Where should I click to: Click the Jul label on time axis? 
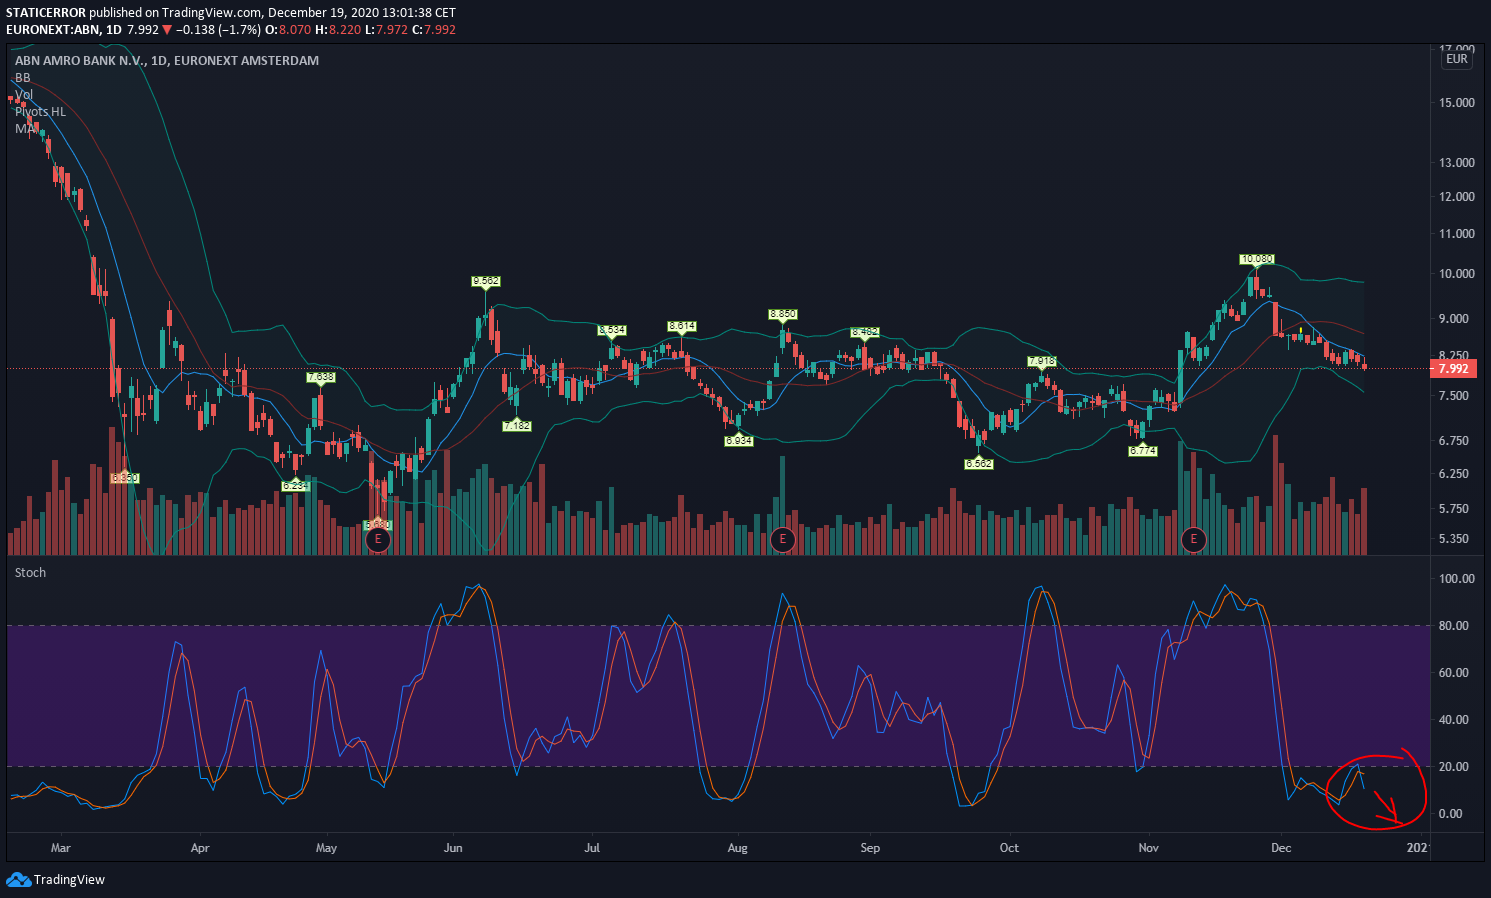point(592,848)
